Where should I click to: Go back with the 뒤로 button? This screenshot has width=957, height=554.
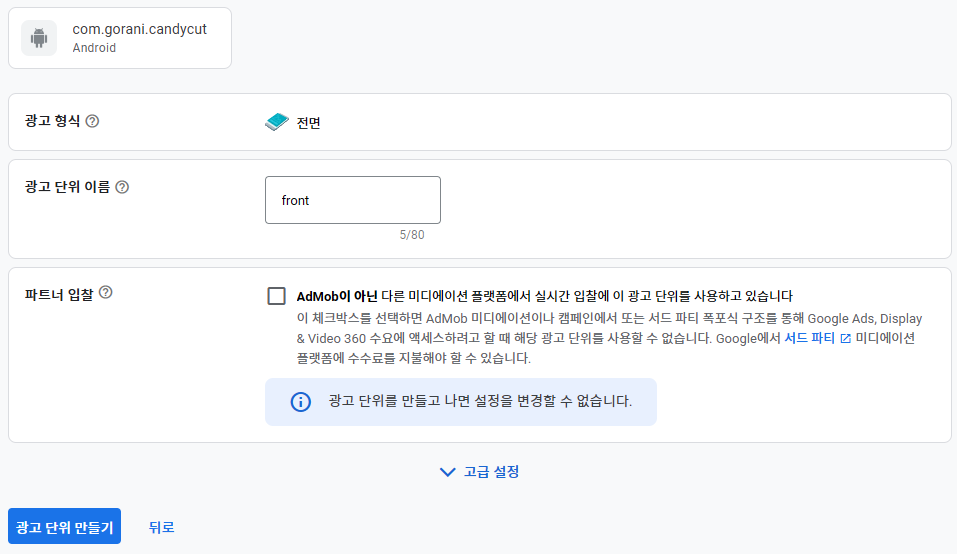tap(162, 527)
